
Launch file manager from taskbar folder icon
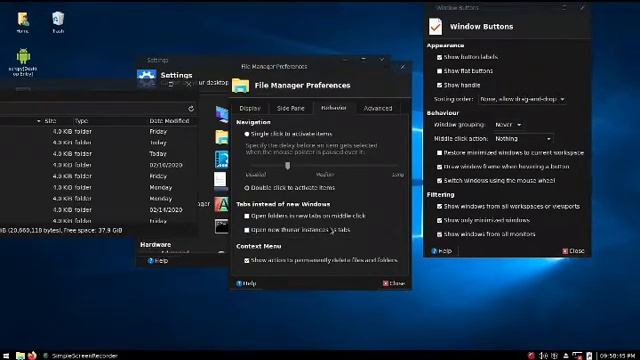coord(20,356)
